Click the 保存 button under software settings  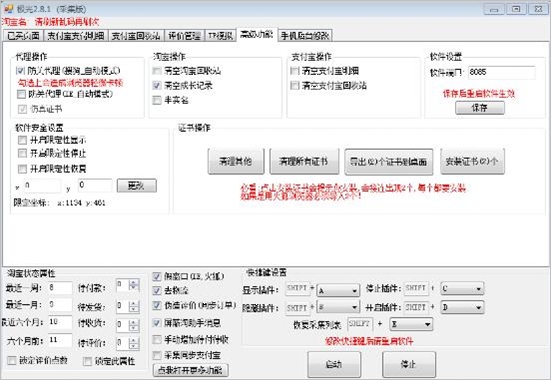[480, 108]
